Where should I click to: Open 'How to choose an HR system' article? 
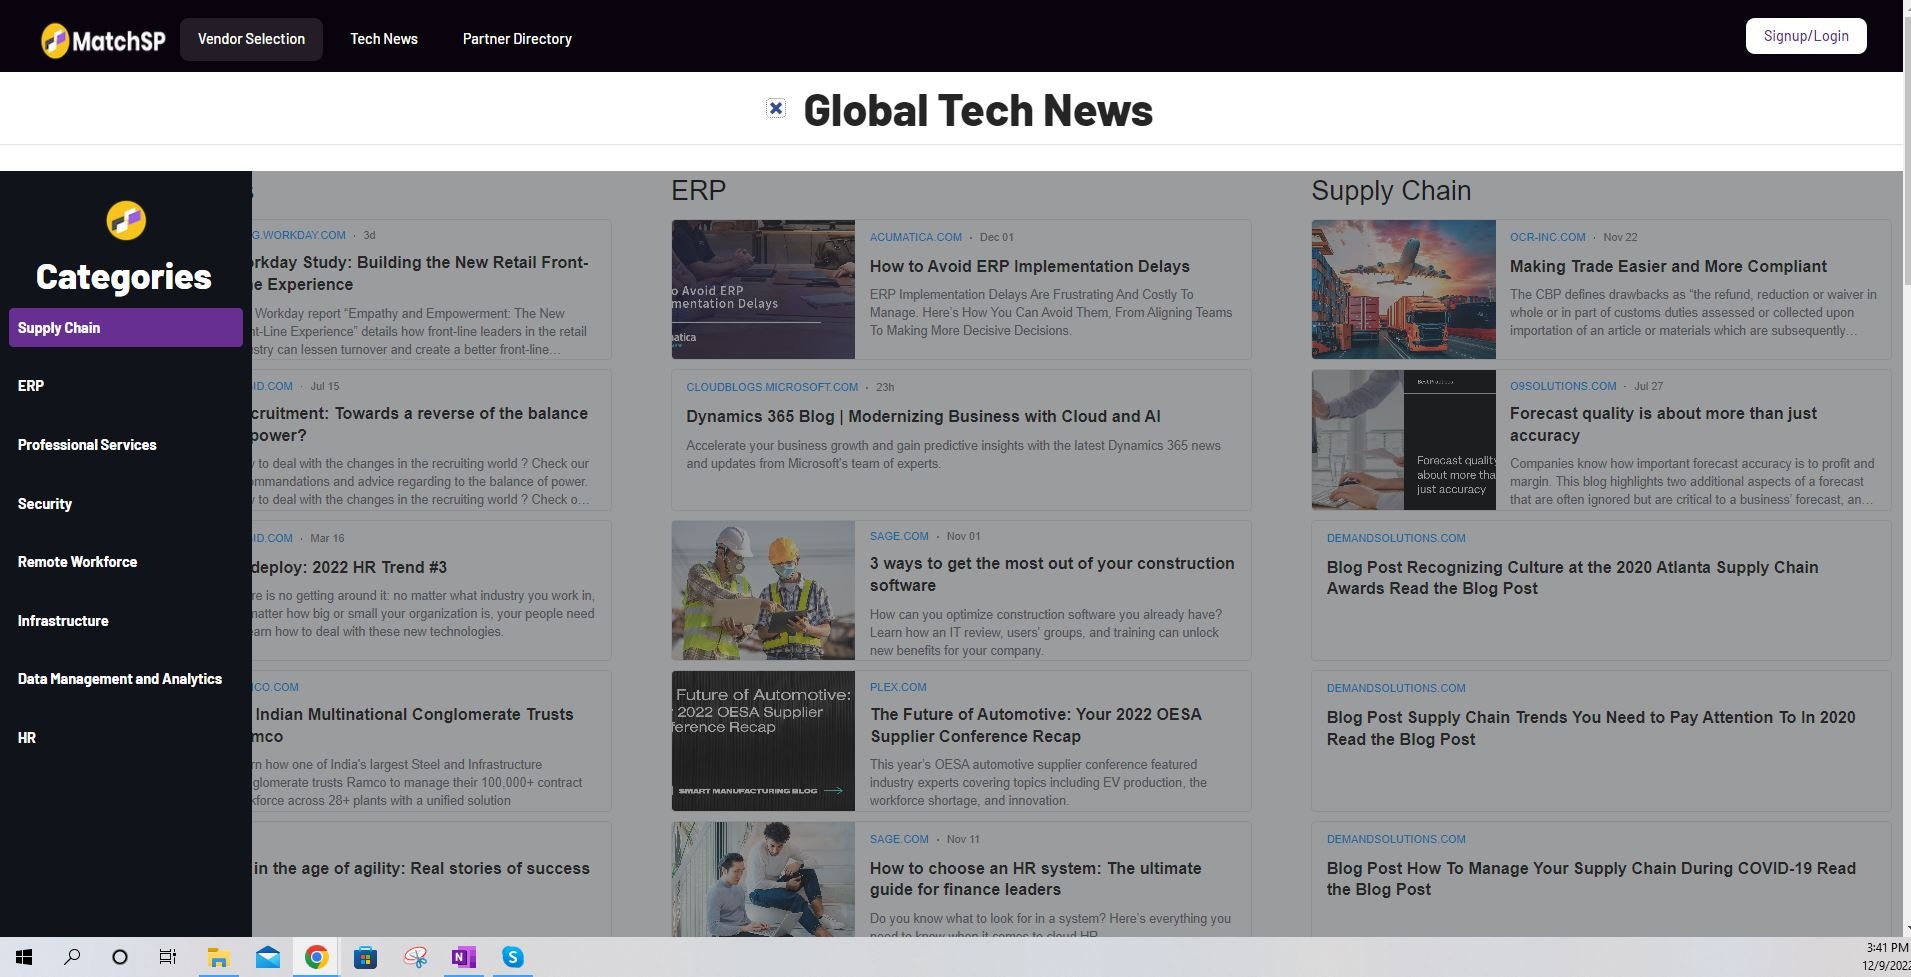click(x=1035, y=879)
